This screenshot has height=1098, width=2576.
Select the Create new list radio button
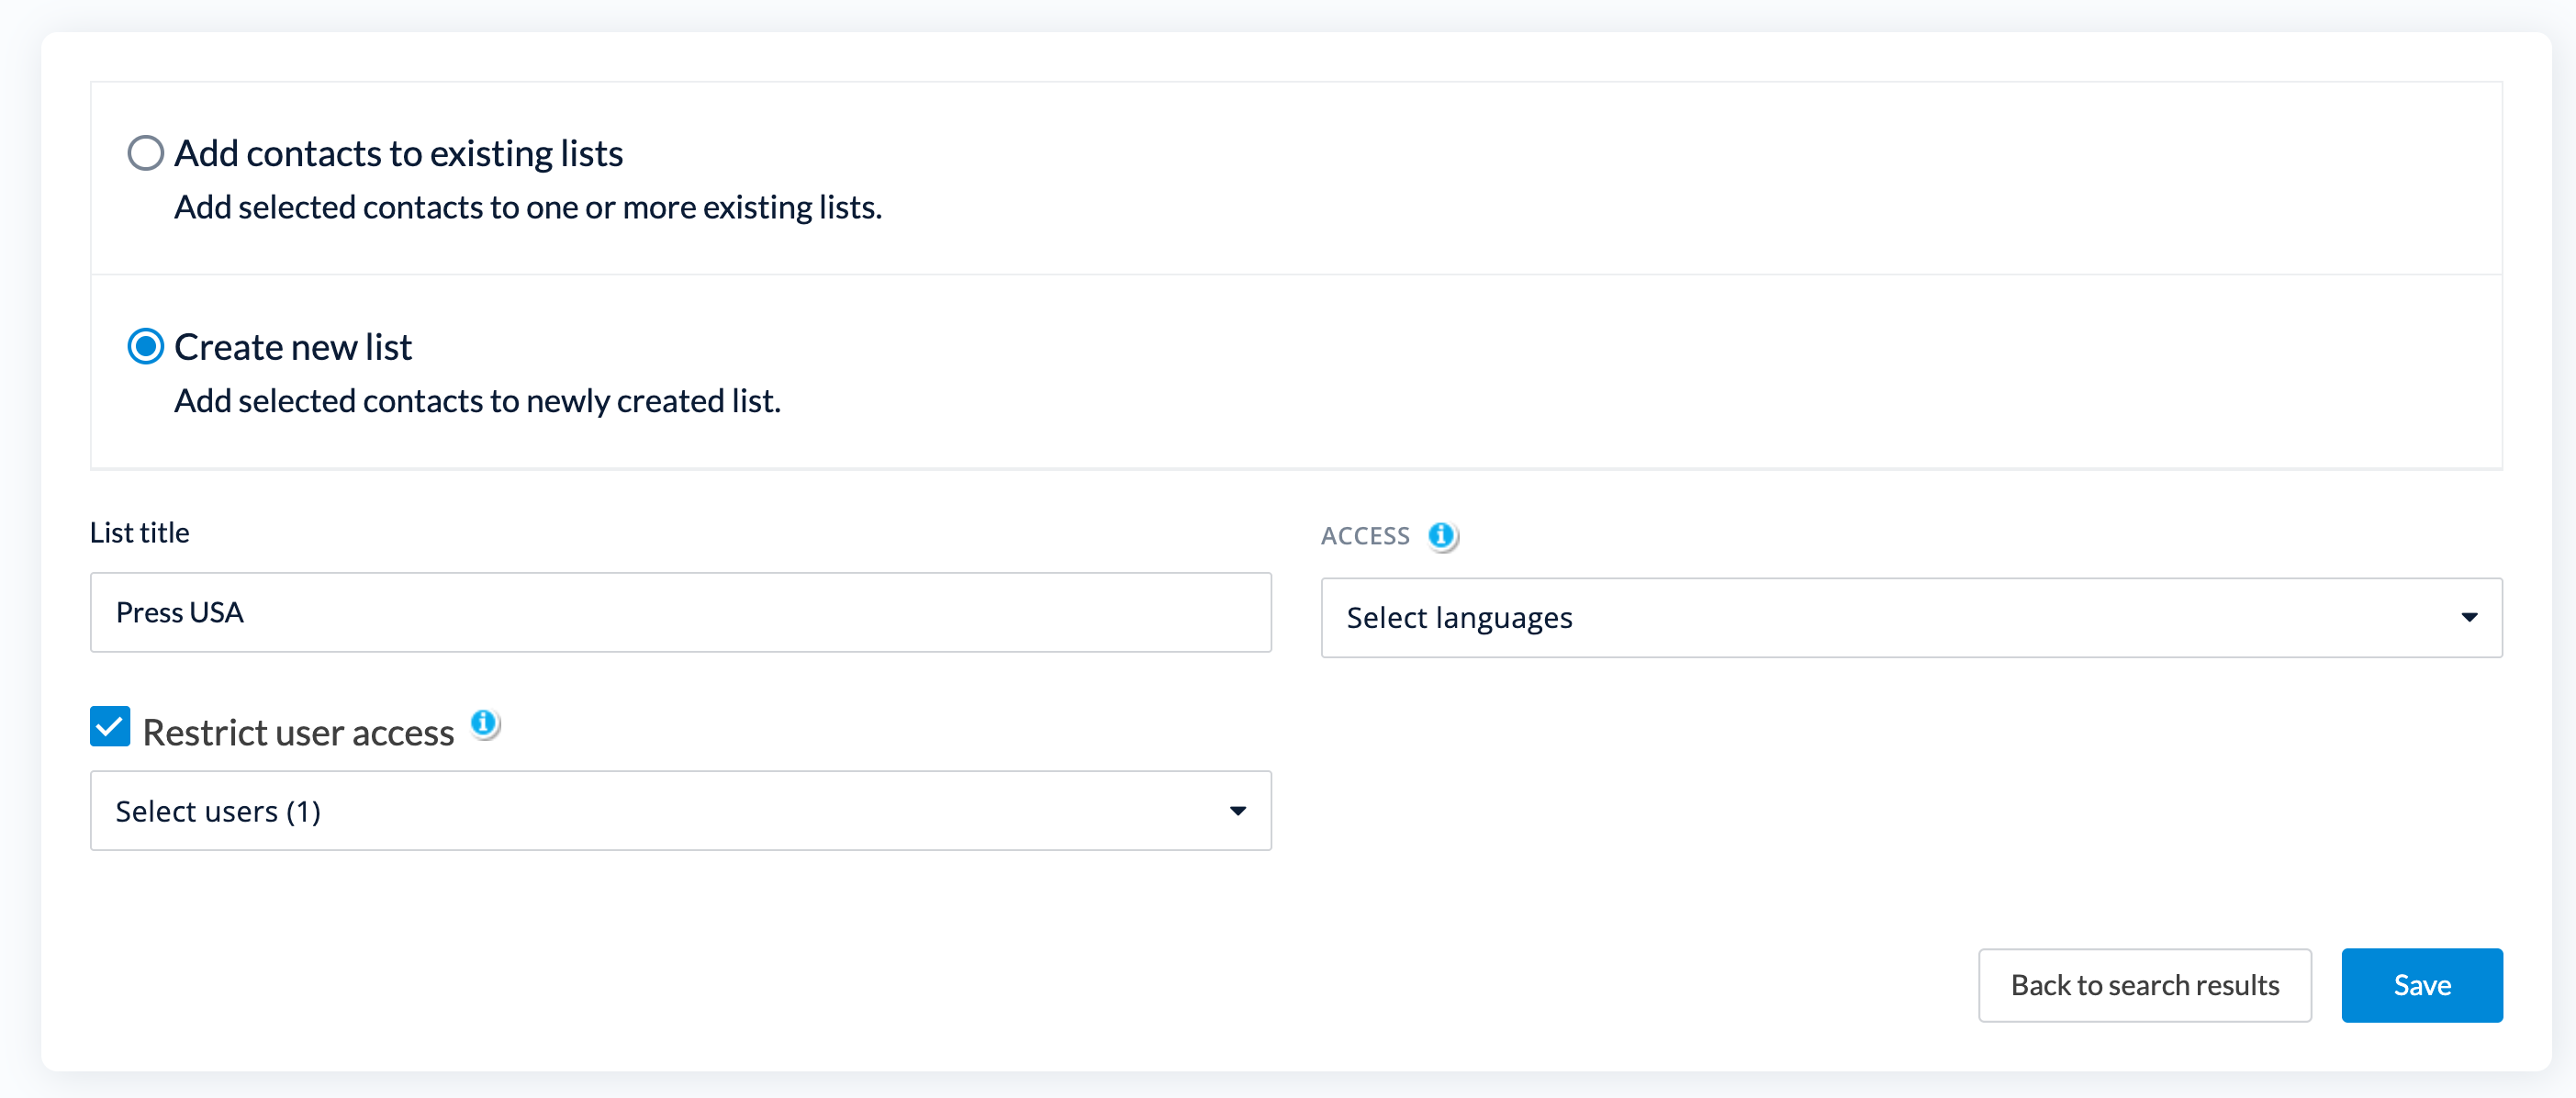(146, 347)
